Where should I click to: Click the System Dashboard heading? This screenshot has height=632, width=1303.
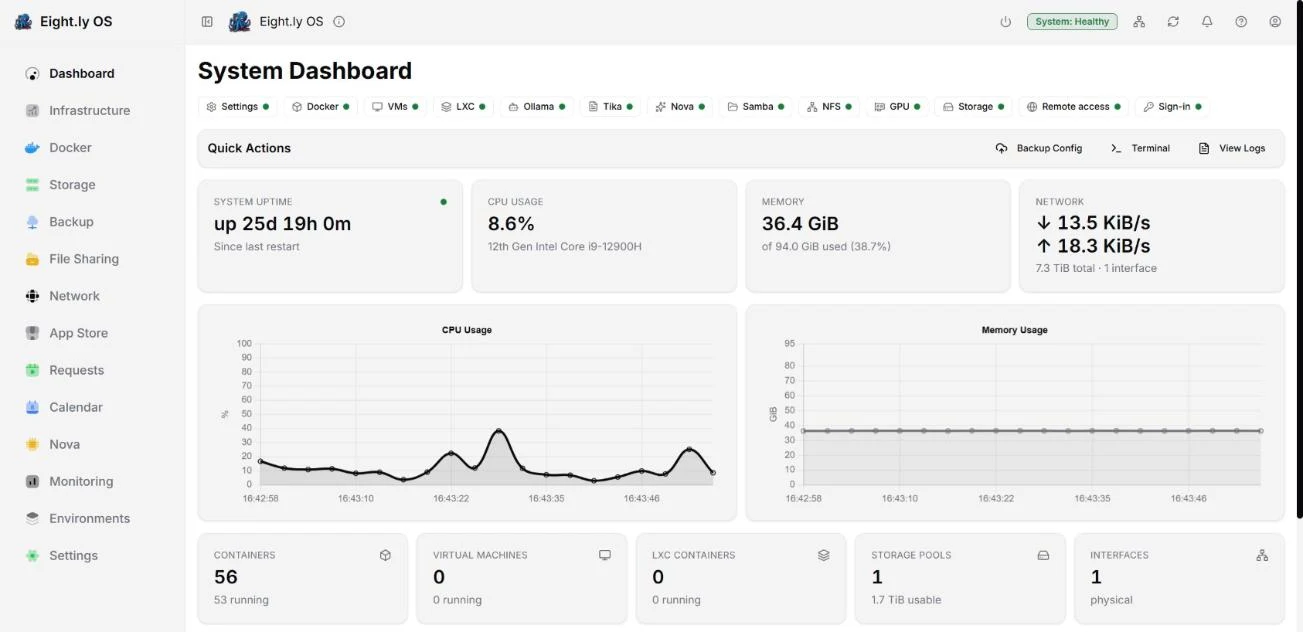click(x=305, y=71)
